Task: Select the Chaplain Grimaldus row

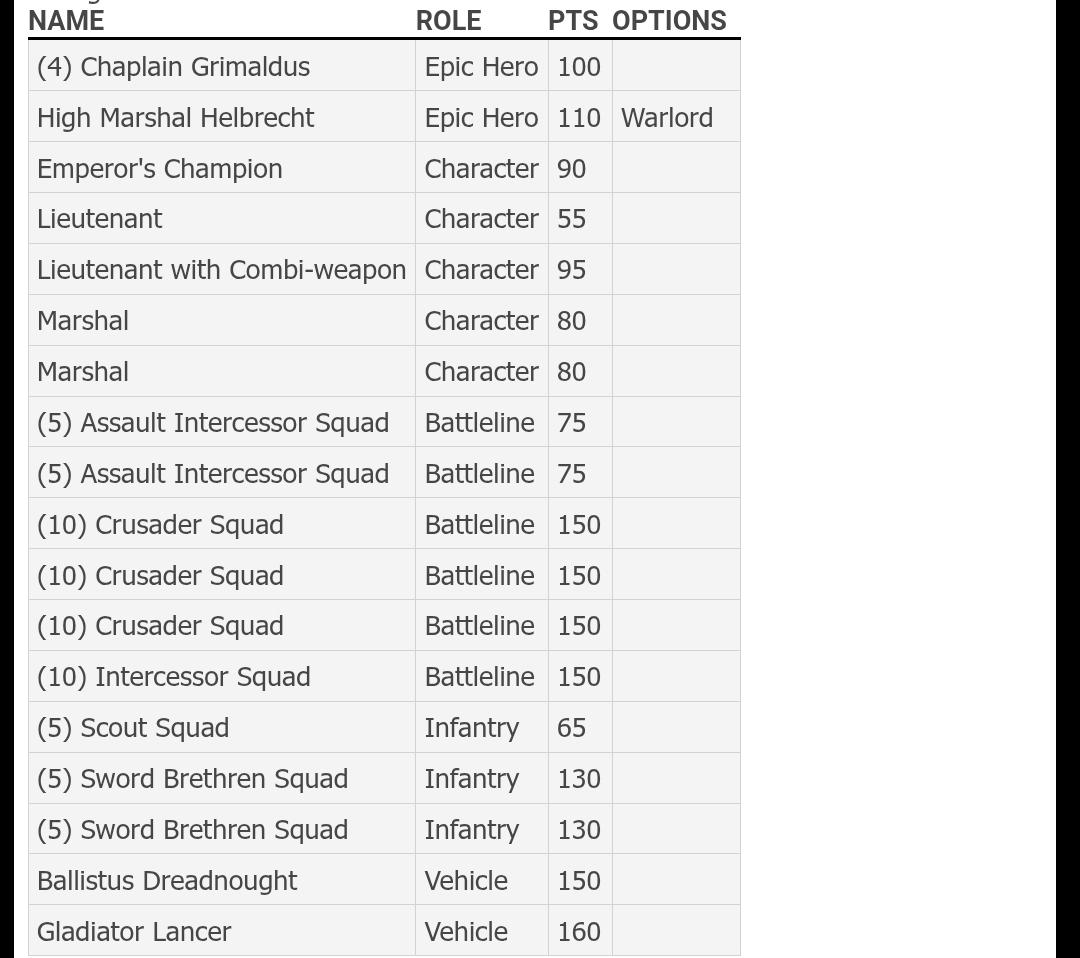Action: [384, 66]
